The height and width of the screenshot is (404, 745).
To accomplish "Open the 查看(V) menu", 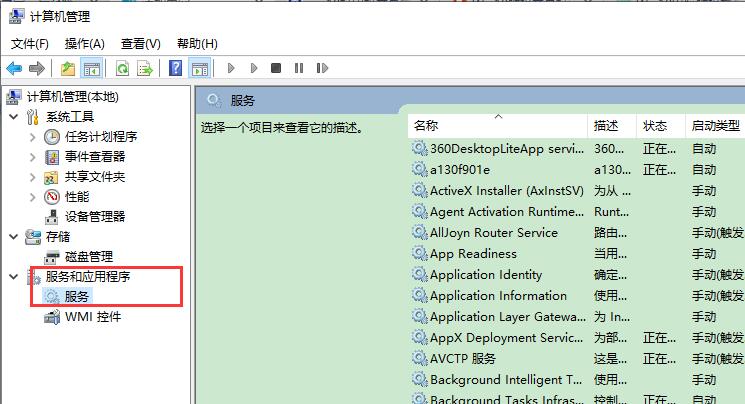I will [x=141, y=44].
